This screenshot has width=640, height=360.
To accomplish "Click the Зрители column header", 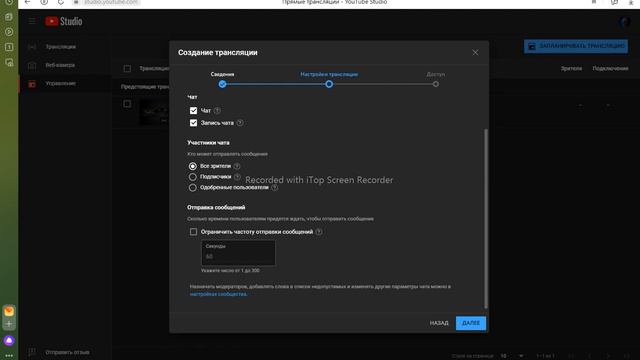I will [571, 69].
